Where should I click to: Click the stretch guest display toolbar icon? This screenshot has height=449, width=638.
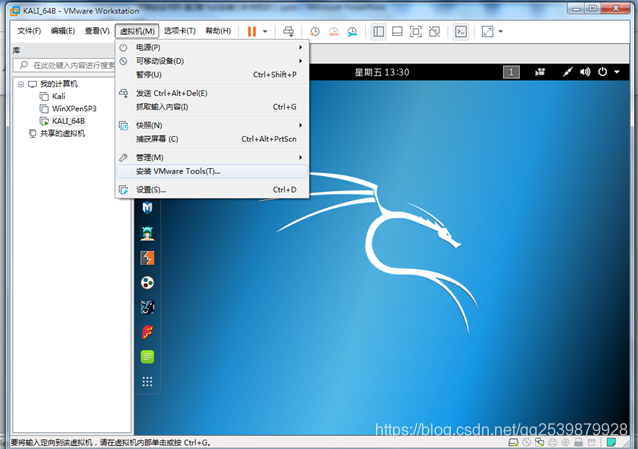[487, 31]
